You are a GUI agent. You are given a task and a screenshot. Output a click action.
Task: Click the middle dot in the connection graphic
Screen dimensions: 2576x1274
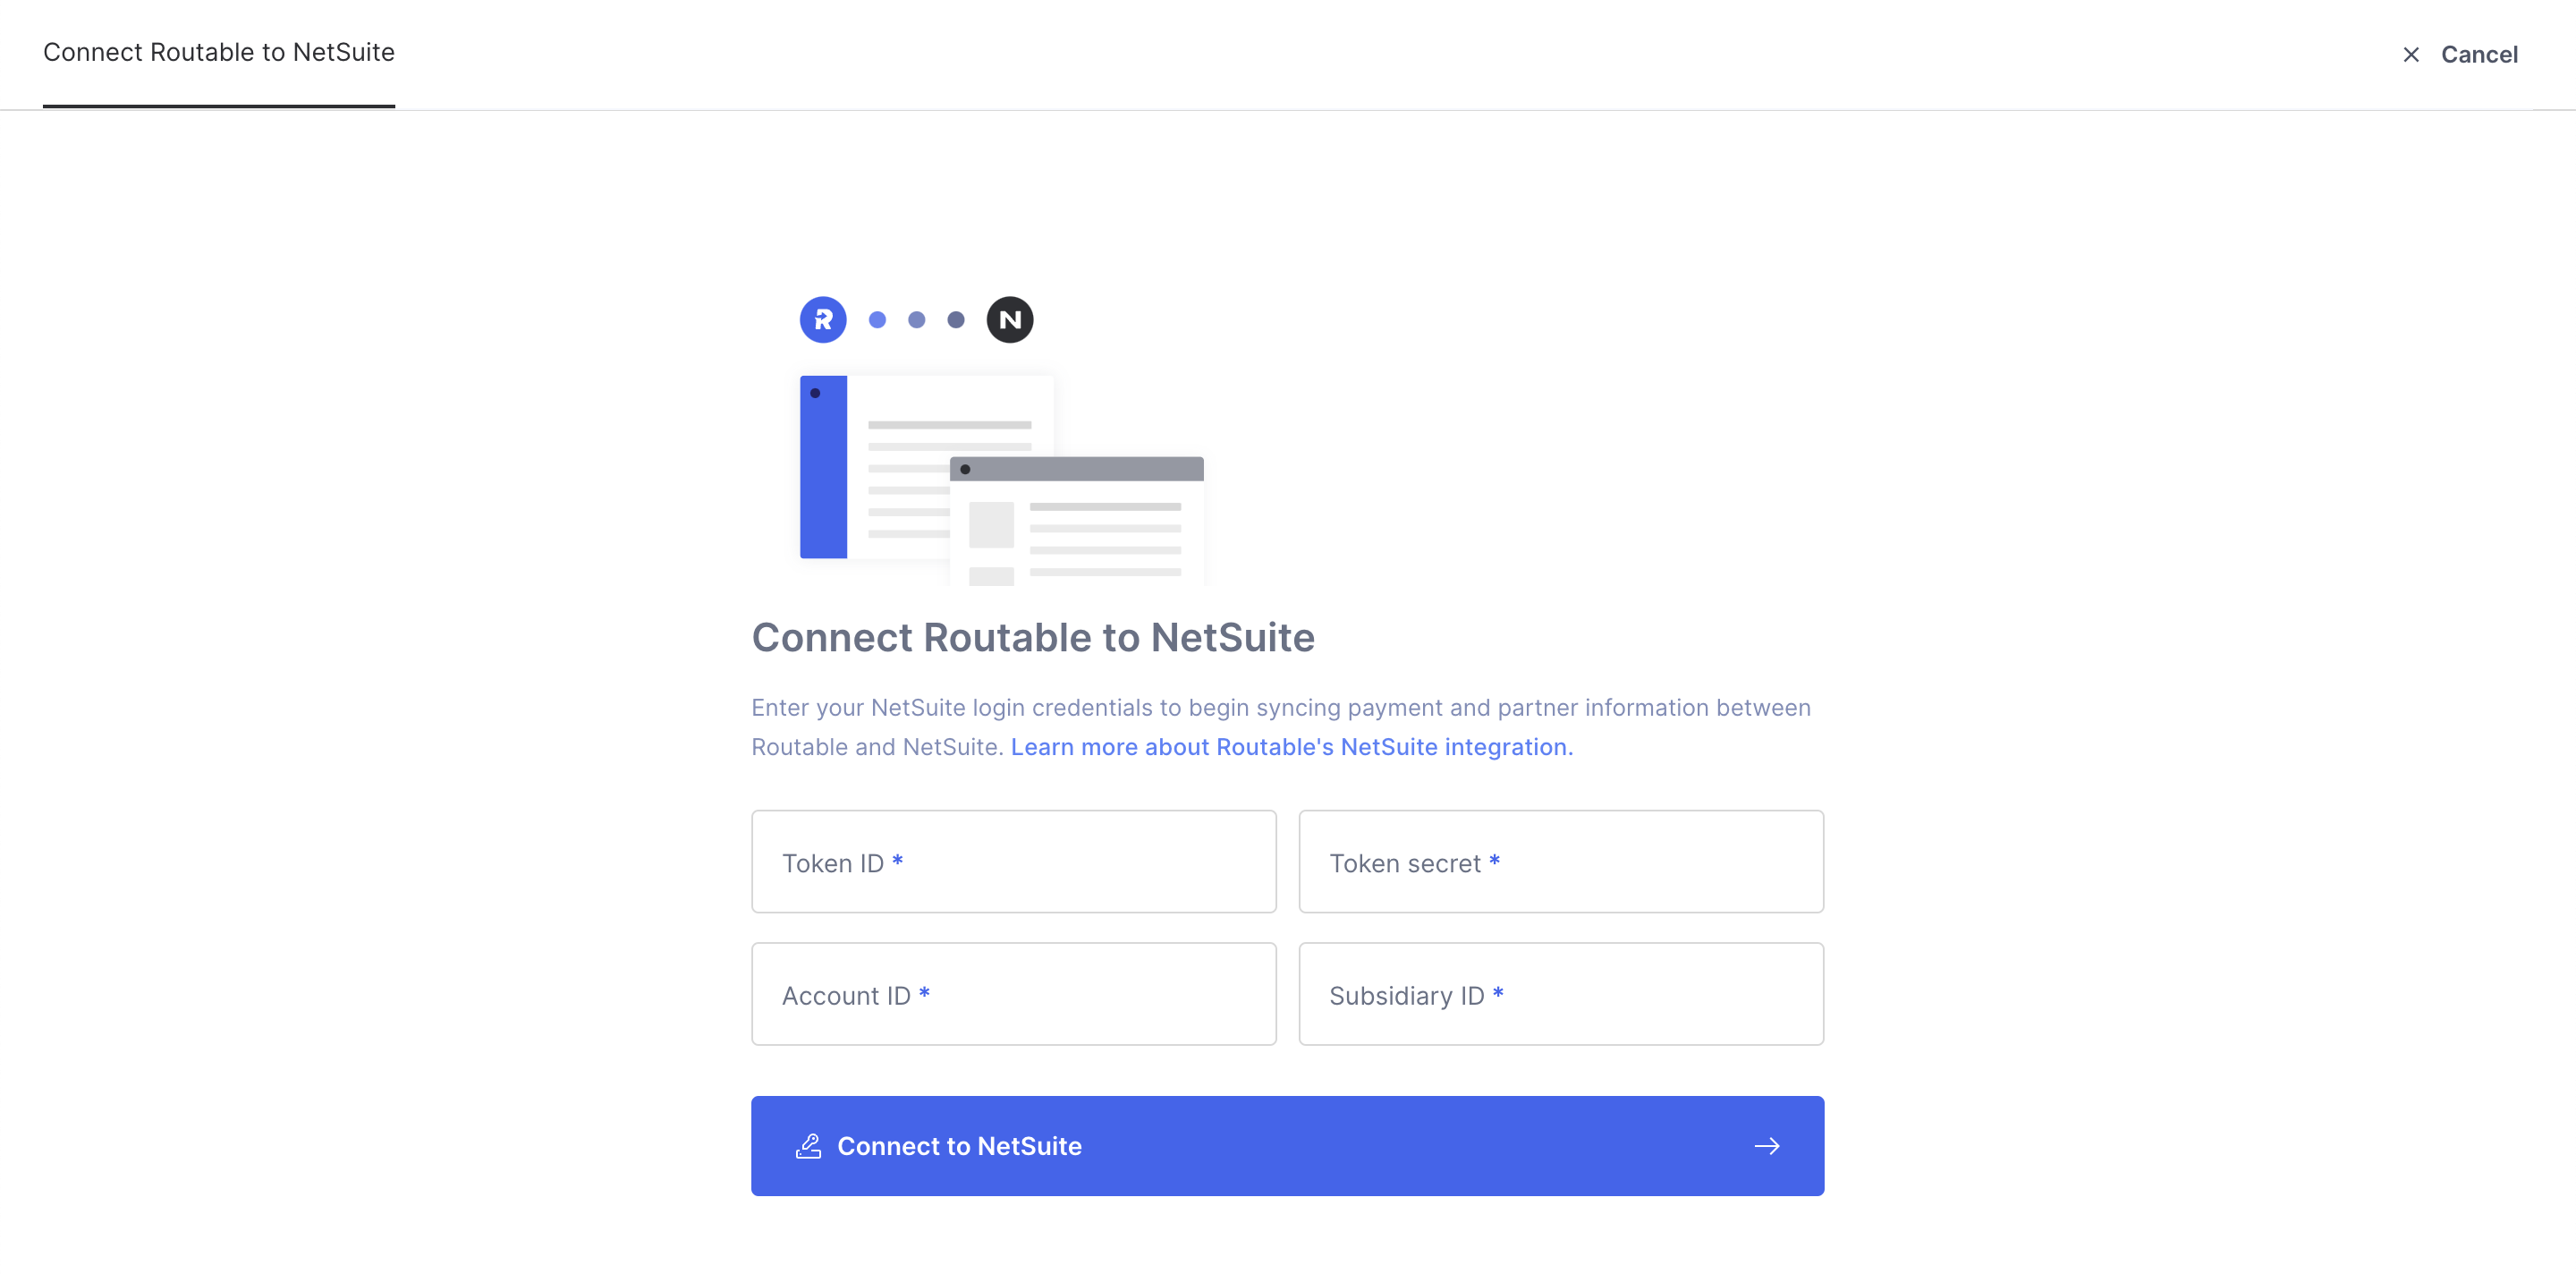(916, 320)
